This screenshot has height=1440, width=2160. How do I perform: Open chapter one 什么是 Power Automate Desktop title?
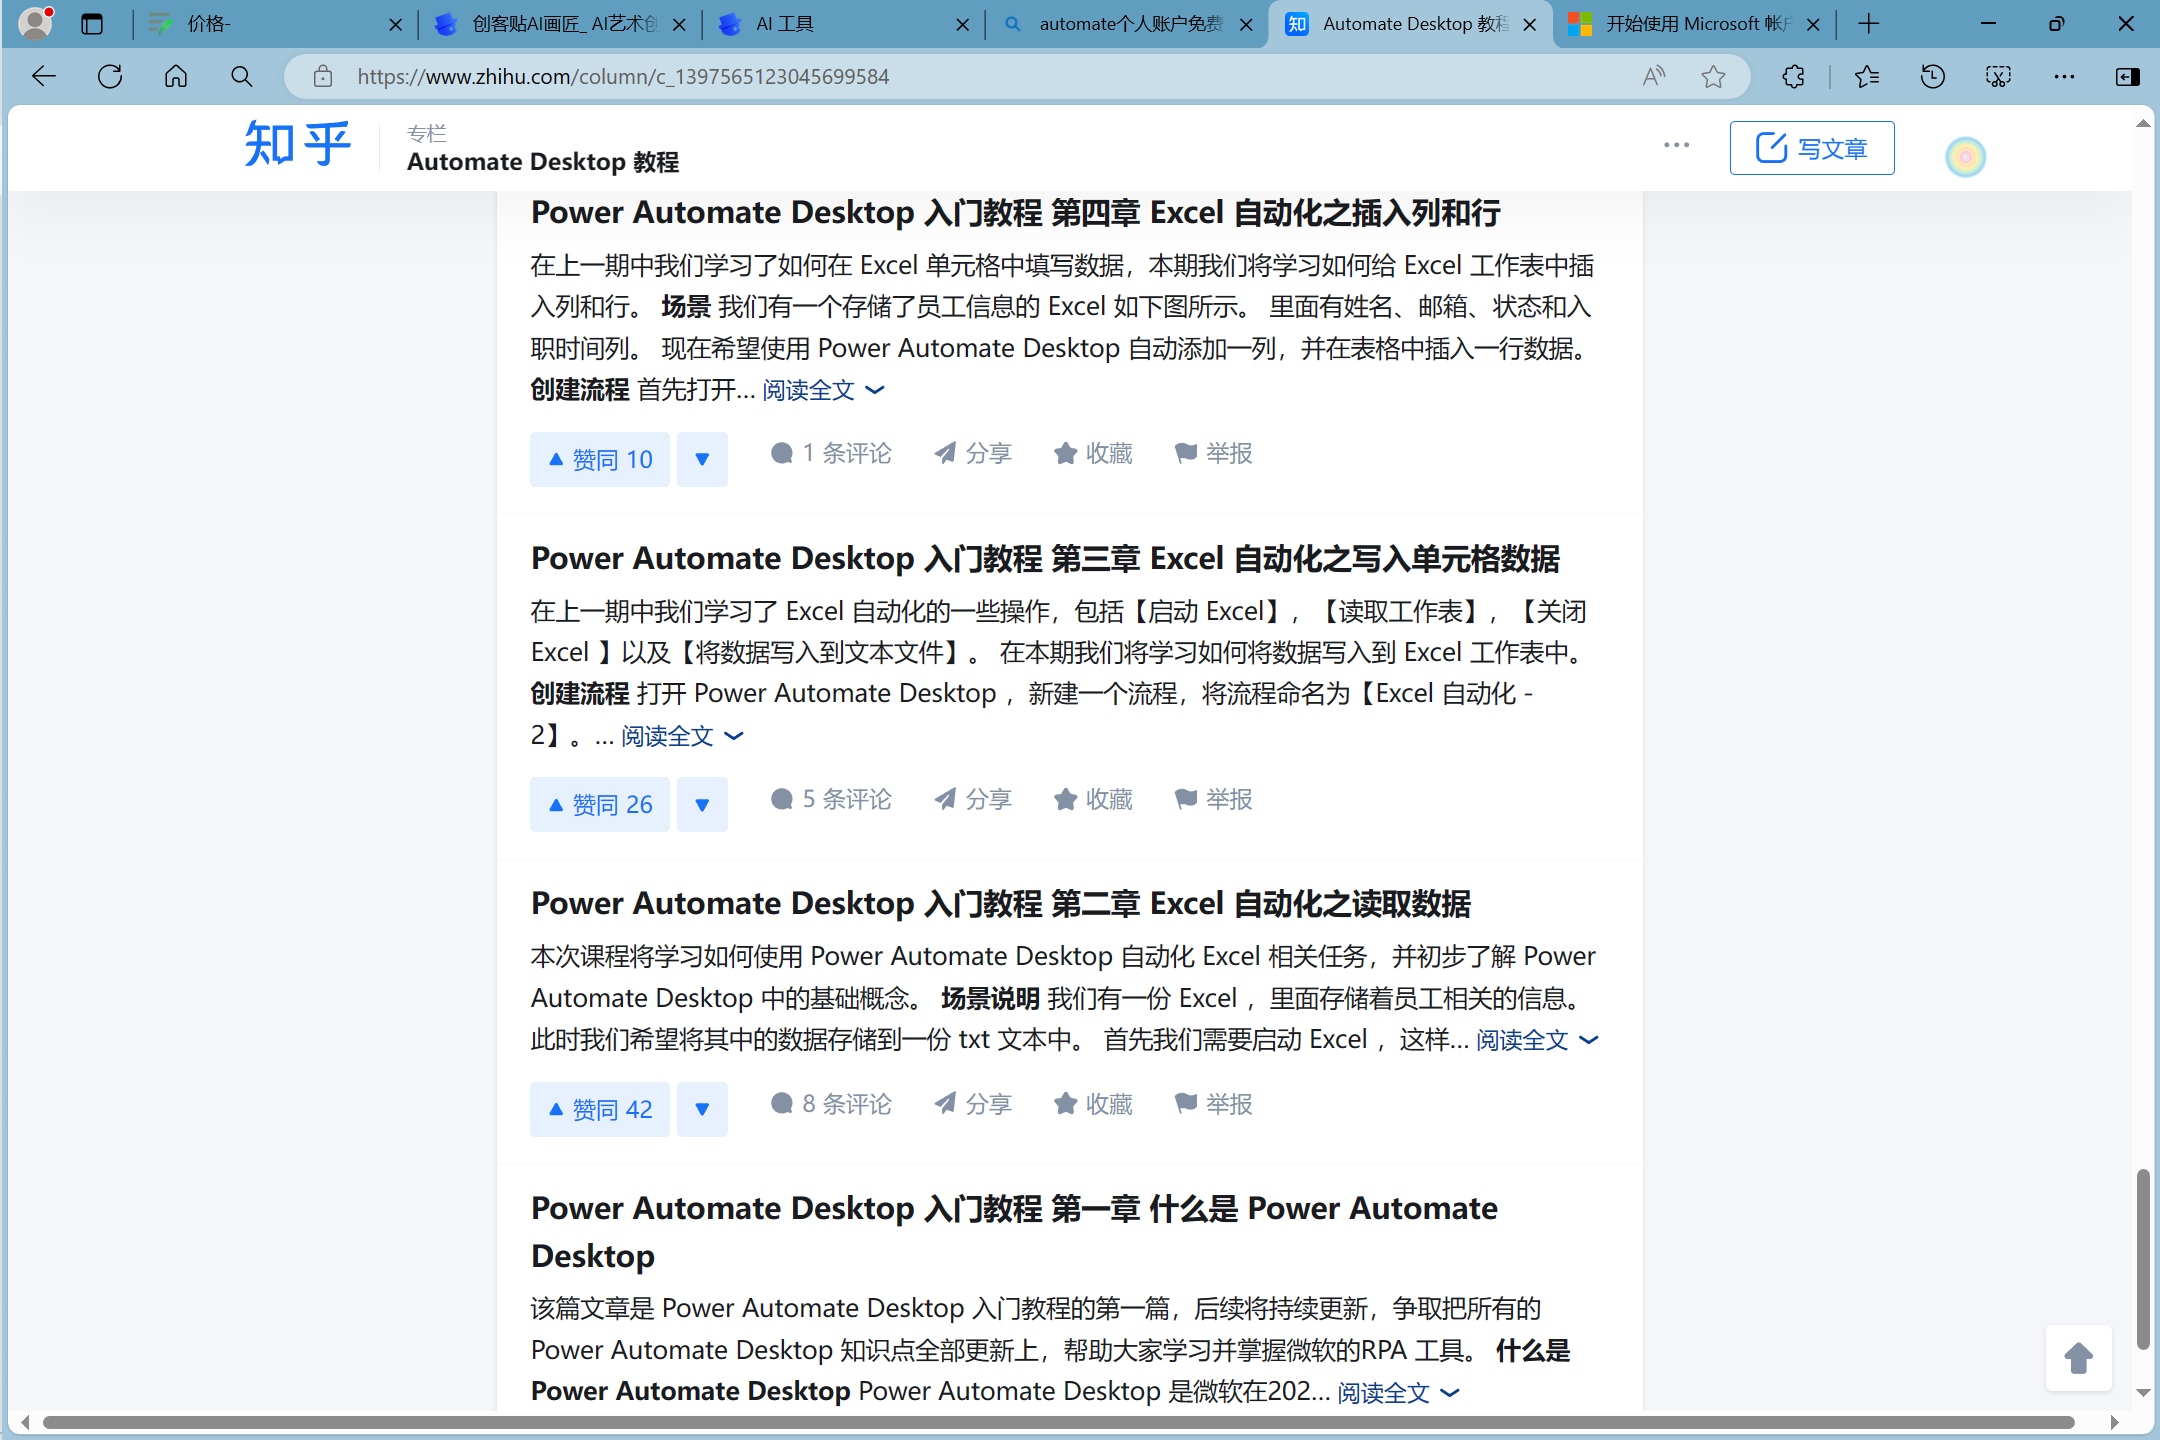click(1014, 1232)
